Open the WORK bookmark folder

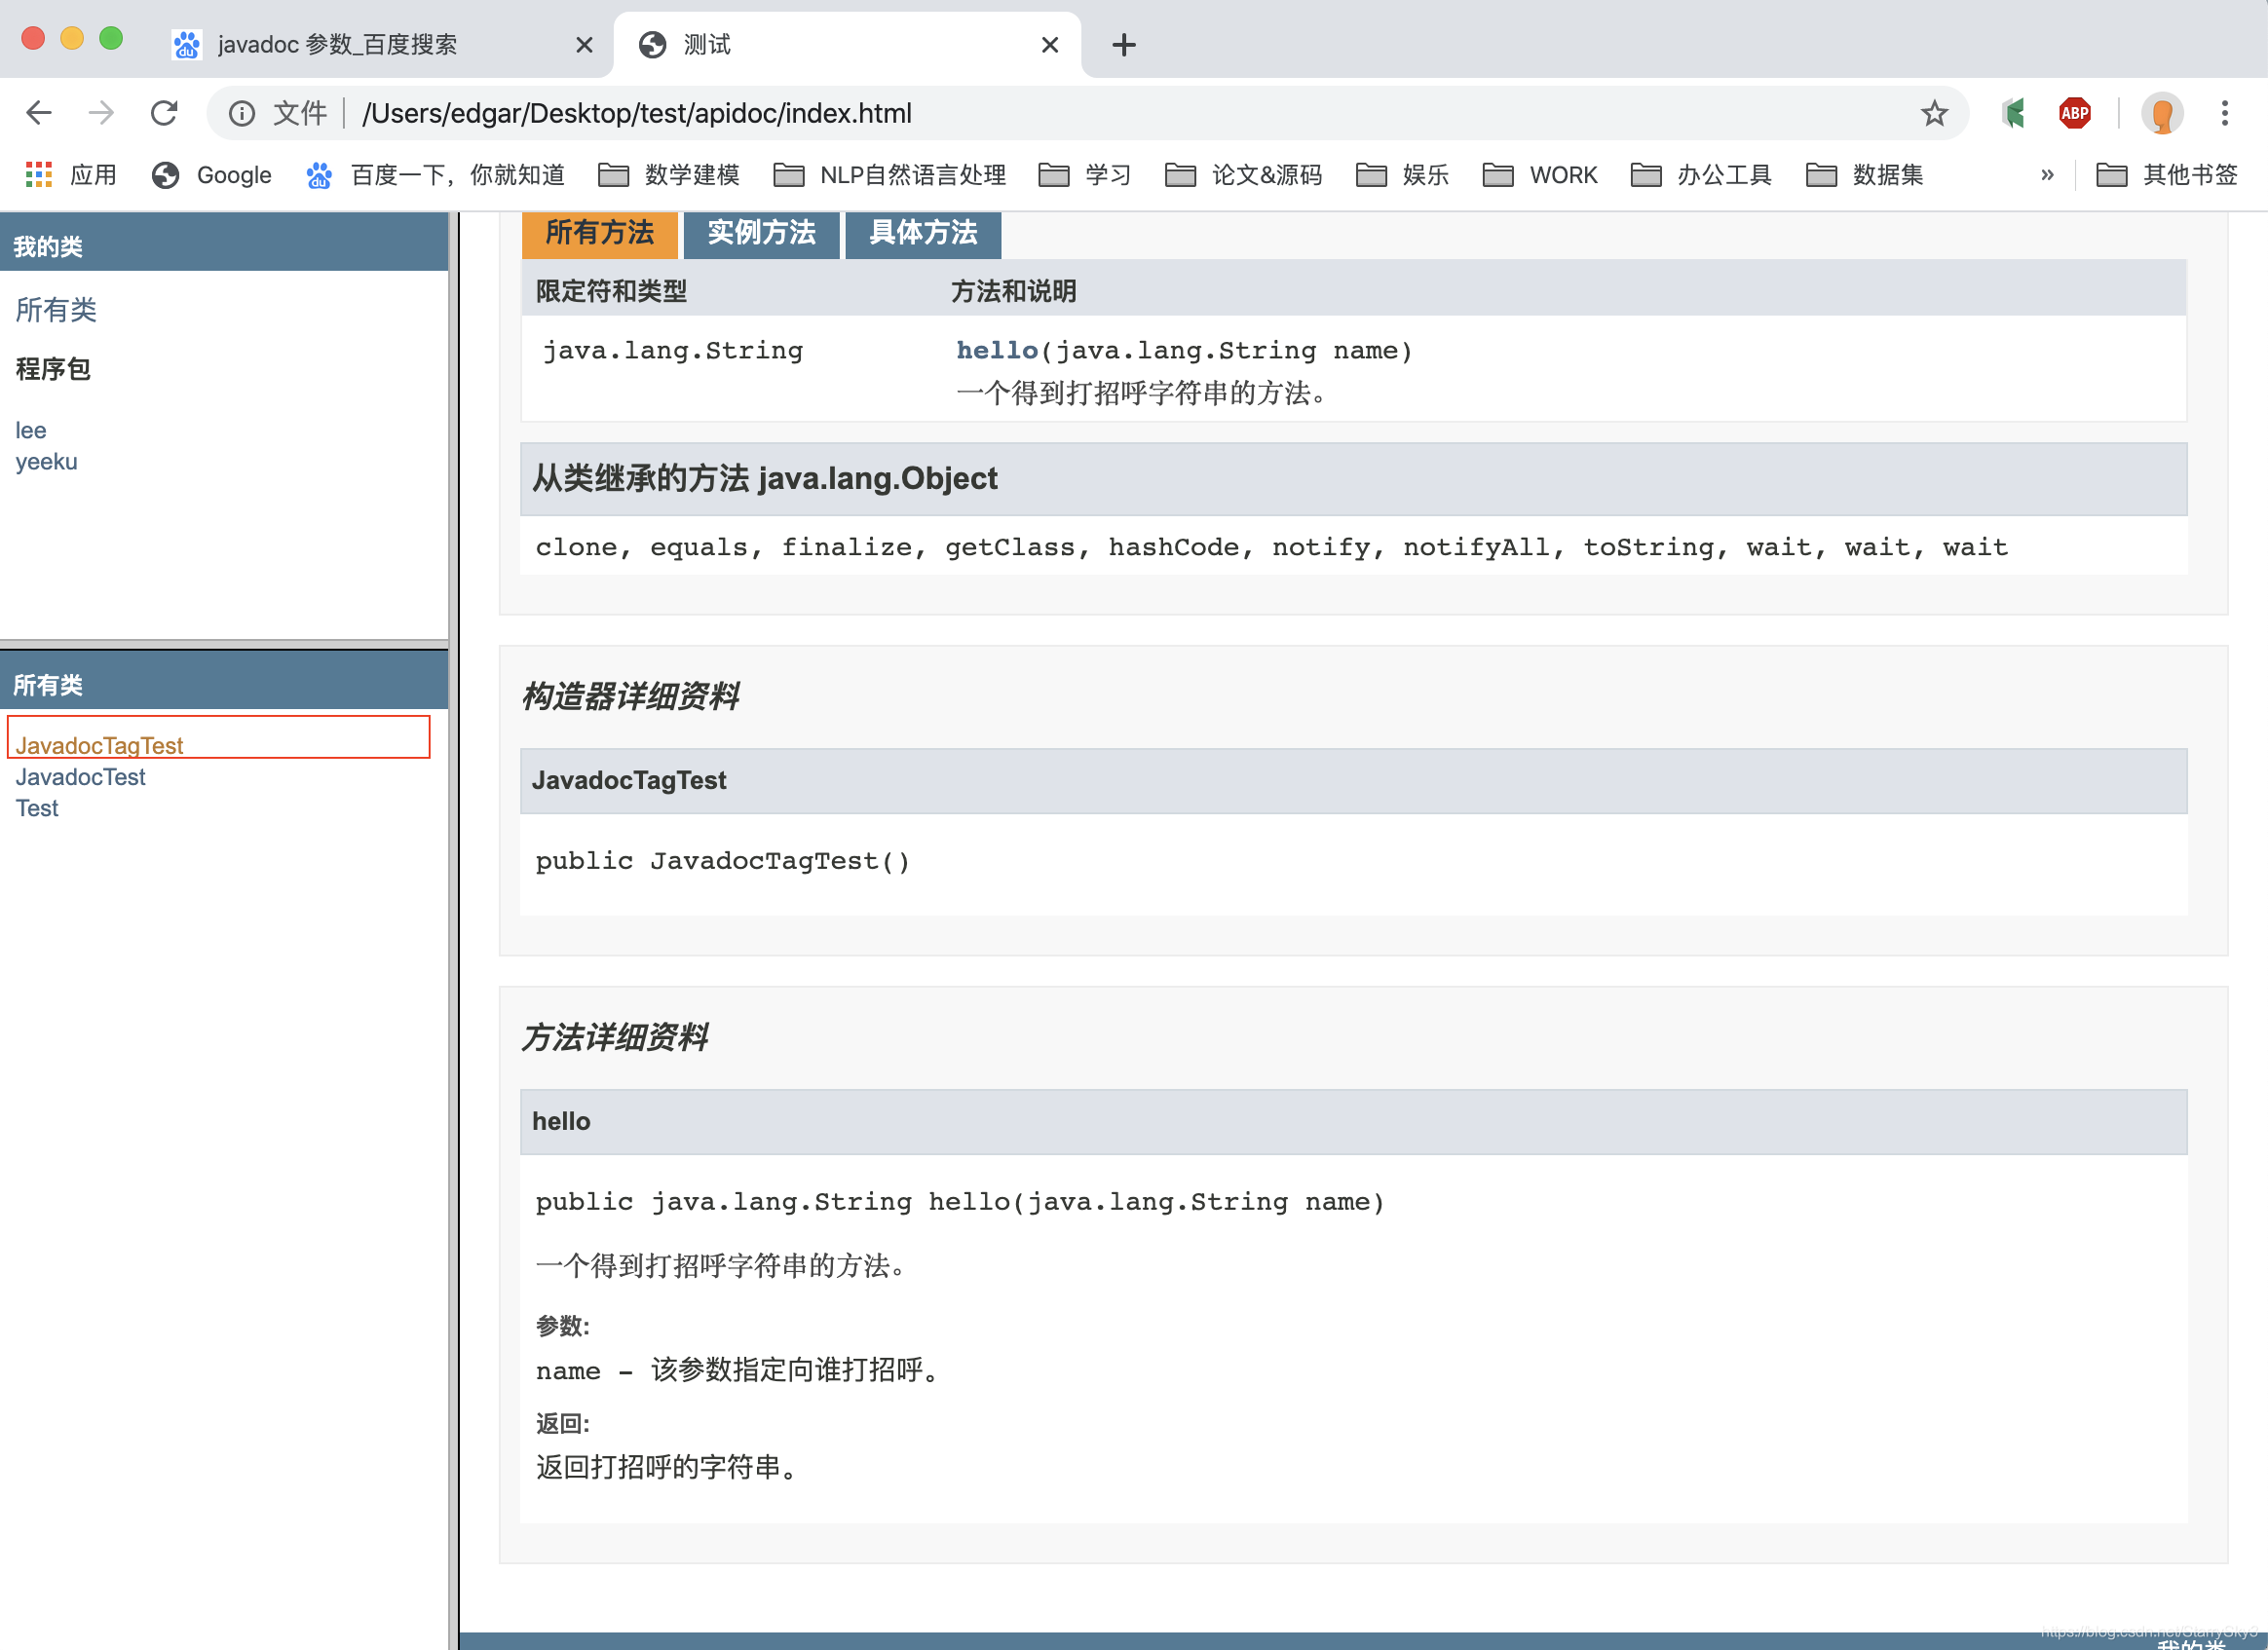tap(1540, 175)
